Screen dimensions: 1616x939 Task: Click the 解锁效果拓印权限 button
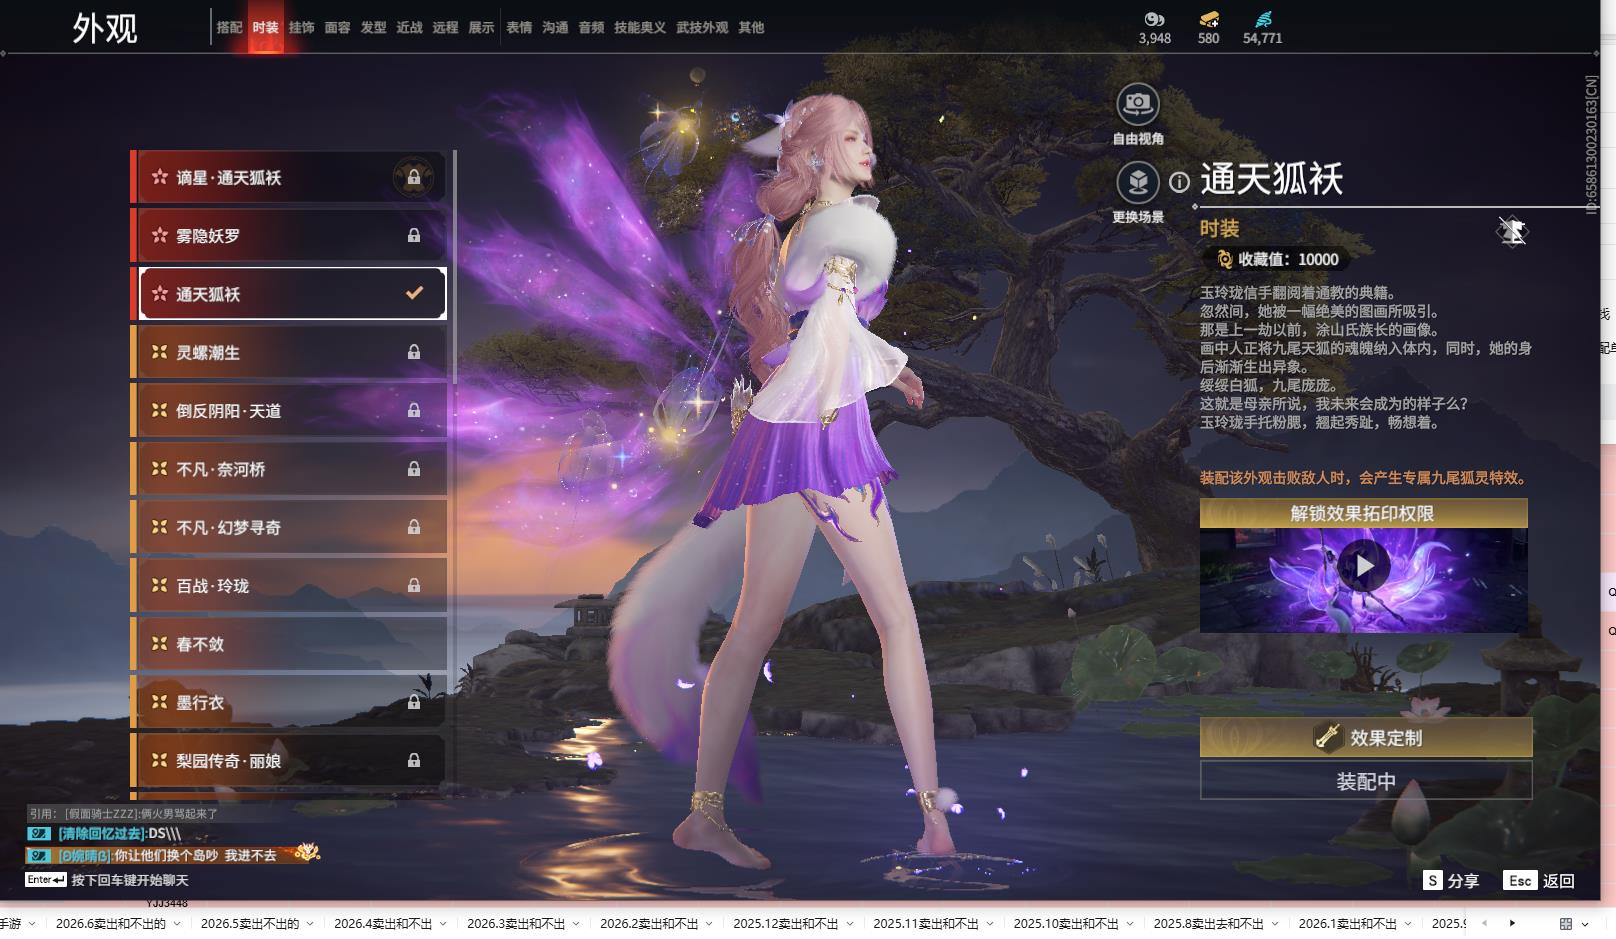pos(1363,513)
